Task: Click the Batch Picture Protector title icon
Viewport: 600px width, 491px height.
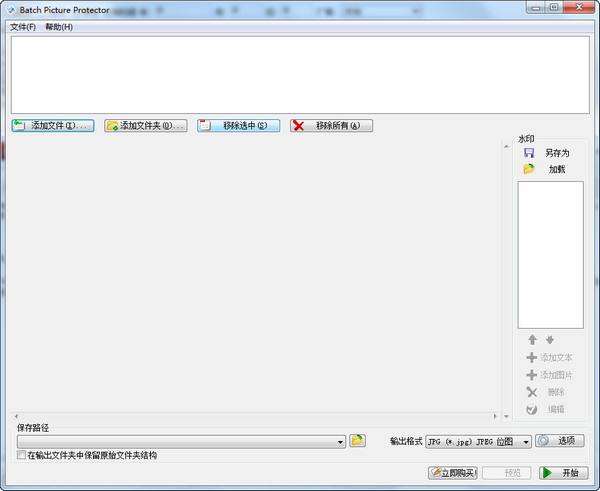Action: click(x=11, y=10)
